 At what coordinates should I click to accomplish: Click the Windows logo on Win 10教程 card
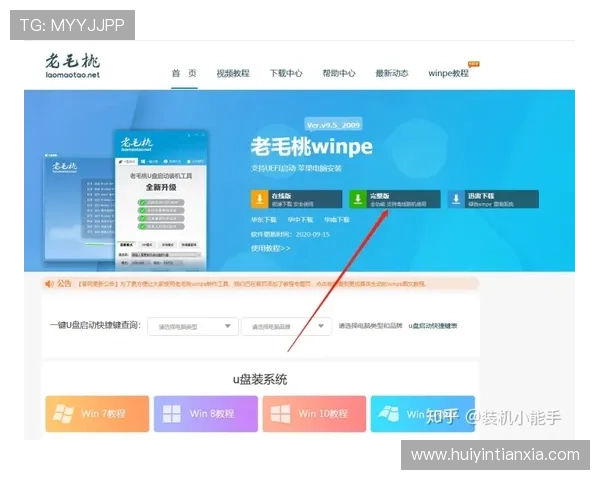[280, 414]
